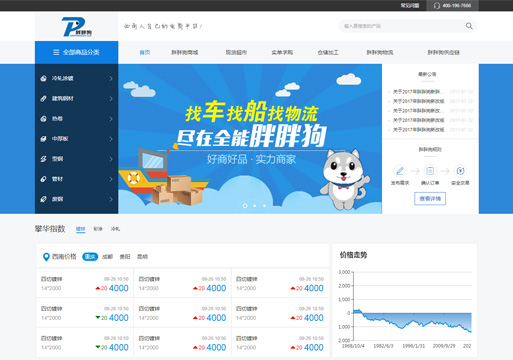Open the hamburger 全部商品分类 menu icon
This screenshot has width=513, height=360.
tap(56, 52)
